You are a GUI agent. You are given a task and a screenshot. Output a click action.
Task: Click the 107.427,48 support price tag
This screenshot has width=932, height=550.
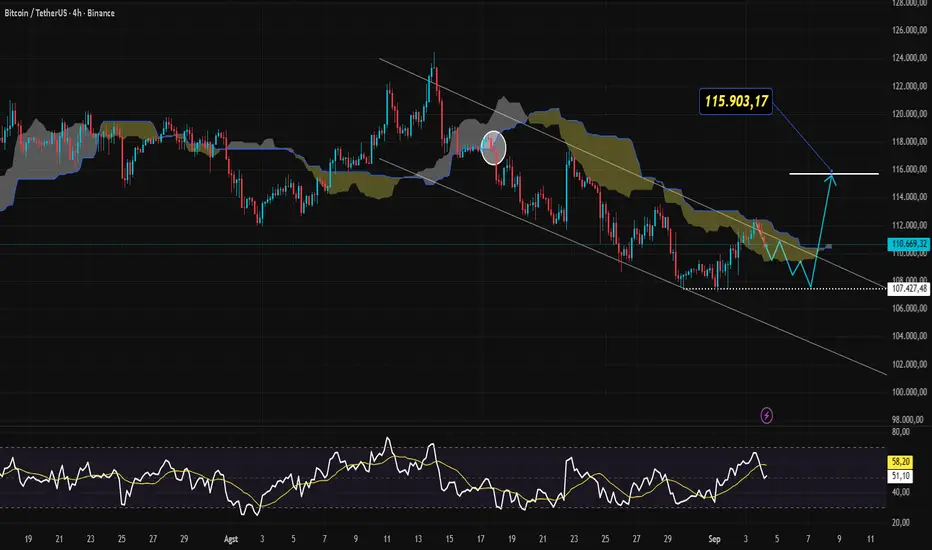(909, 288)
